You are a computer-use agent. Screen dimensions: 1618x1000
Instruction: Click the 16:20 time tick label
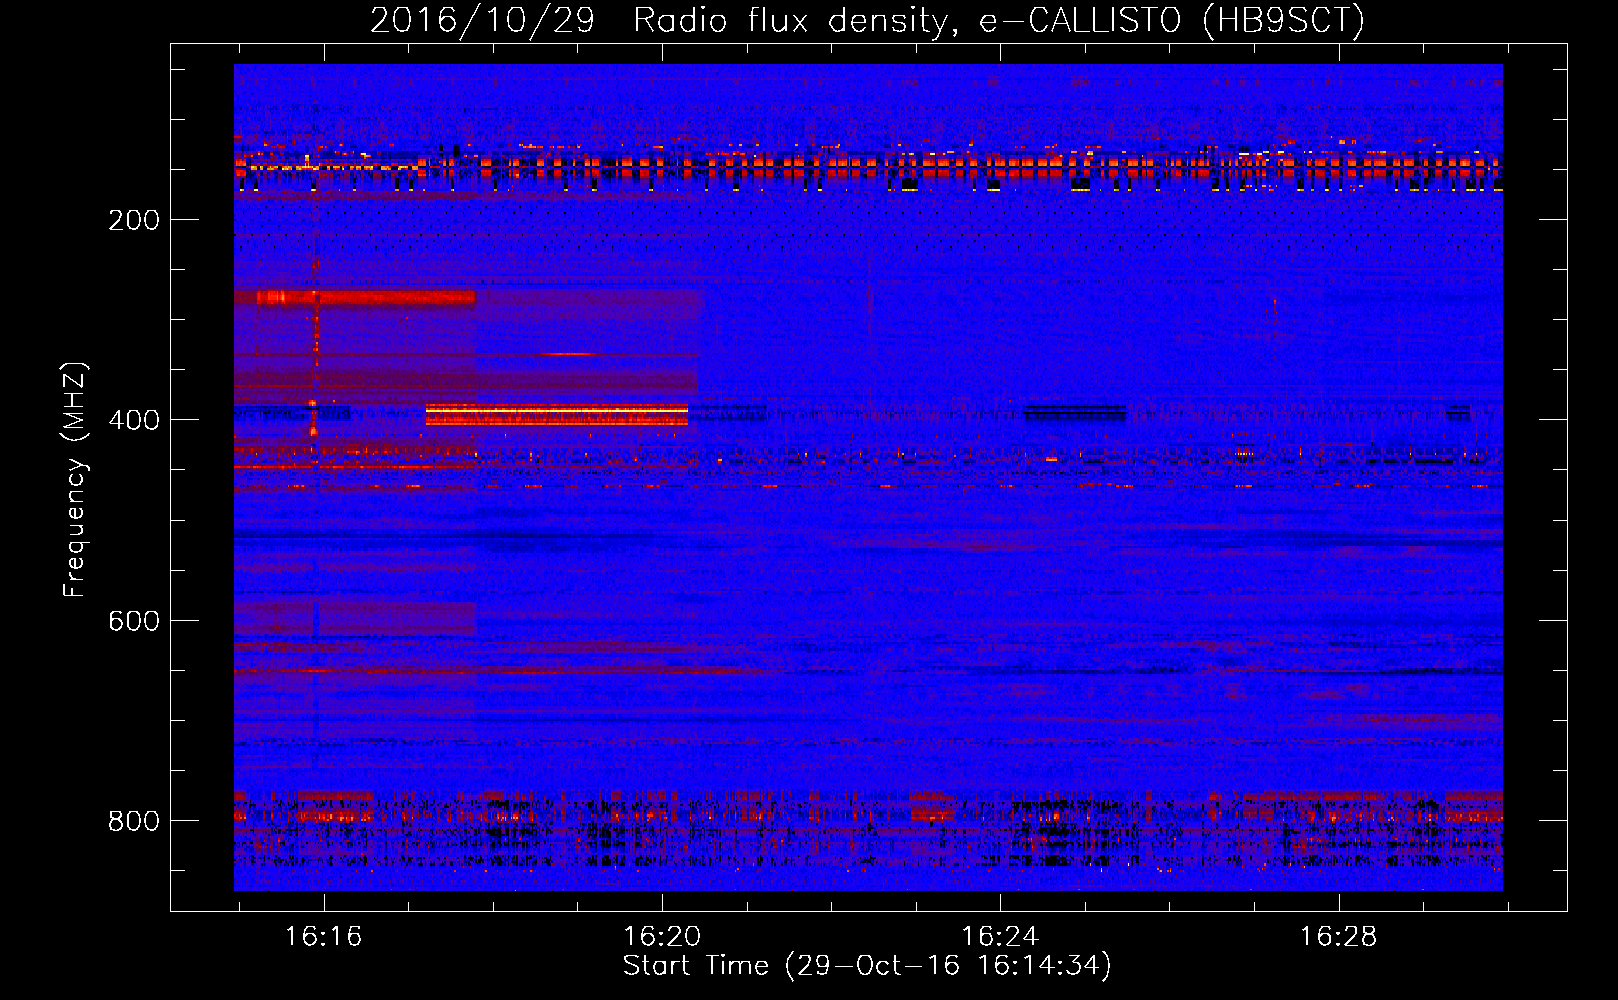pyautogui.click(x=661, y=936)
